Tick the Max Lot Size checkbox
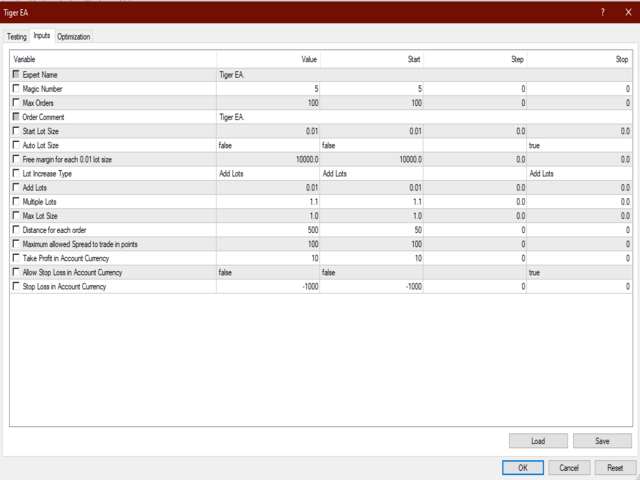This screenshot has width=640, height=480. pos(16,216)
